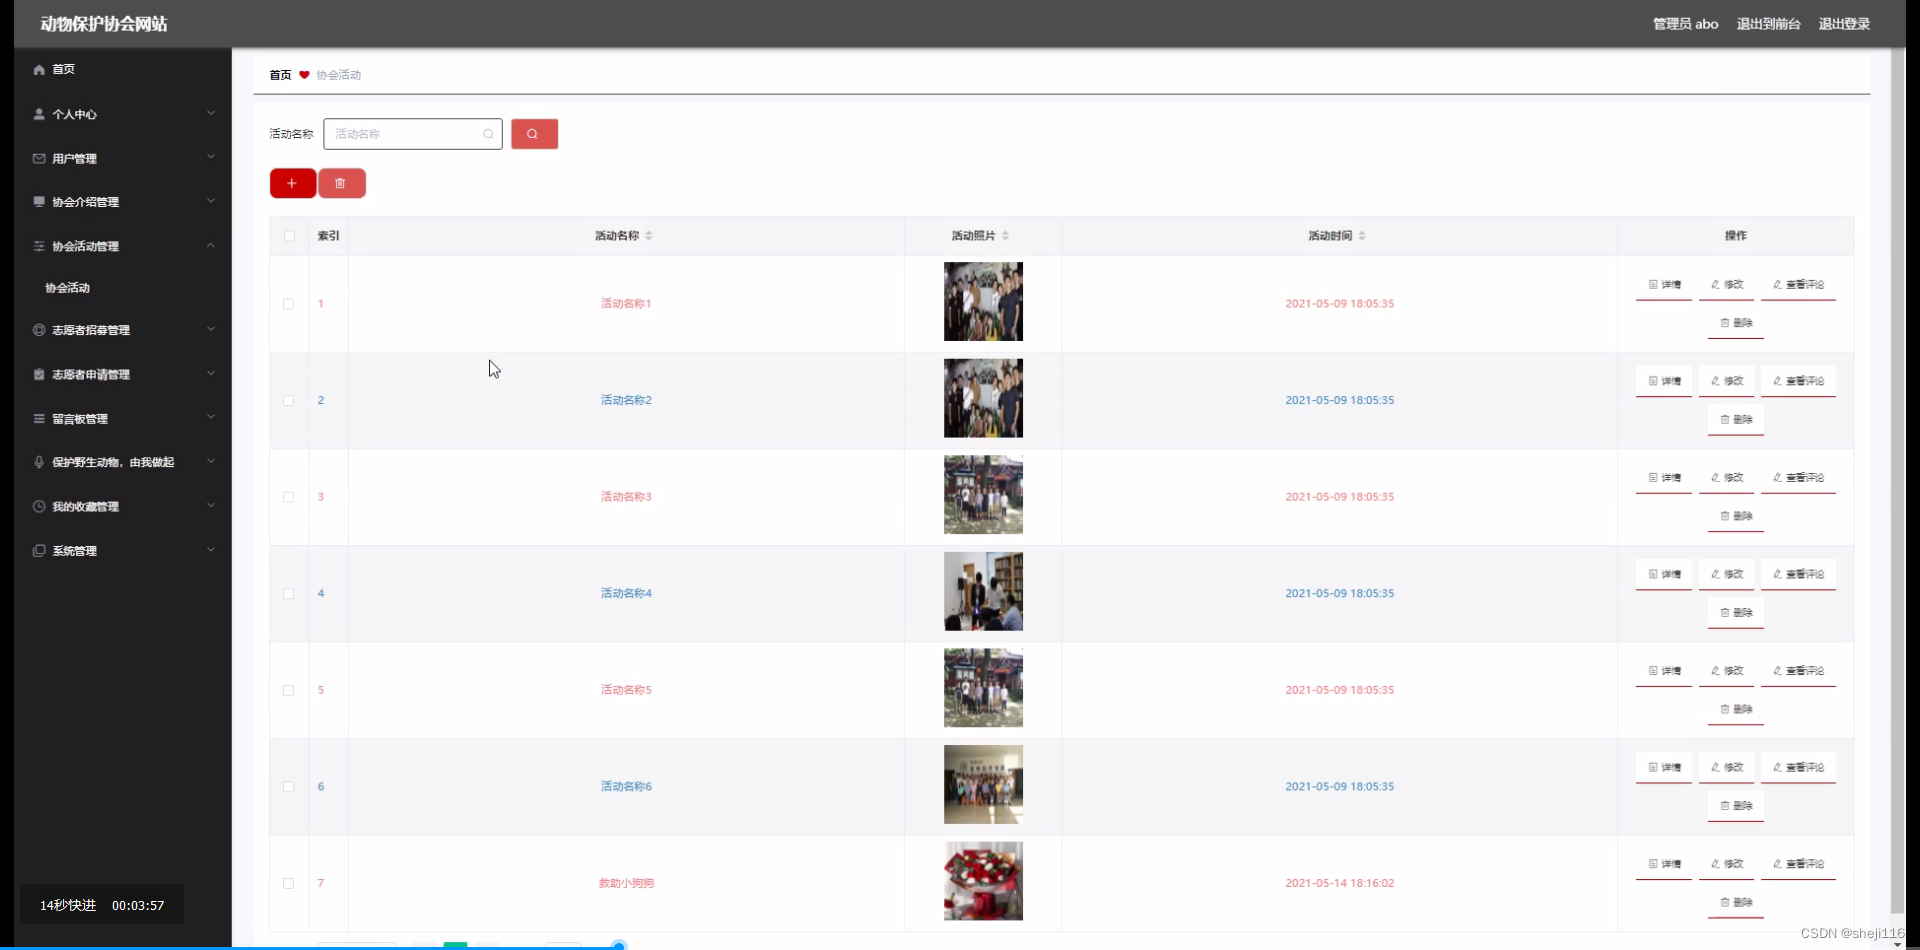Click the icon beside 用户管理
Viewport: 1920px width, 950px height.
pyautogui.click(x=39, y=158)
